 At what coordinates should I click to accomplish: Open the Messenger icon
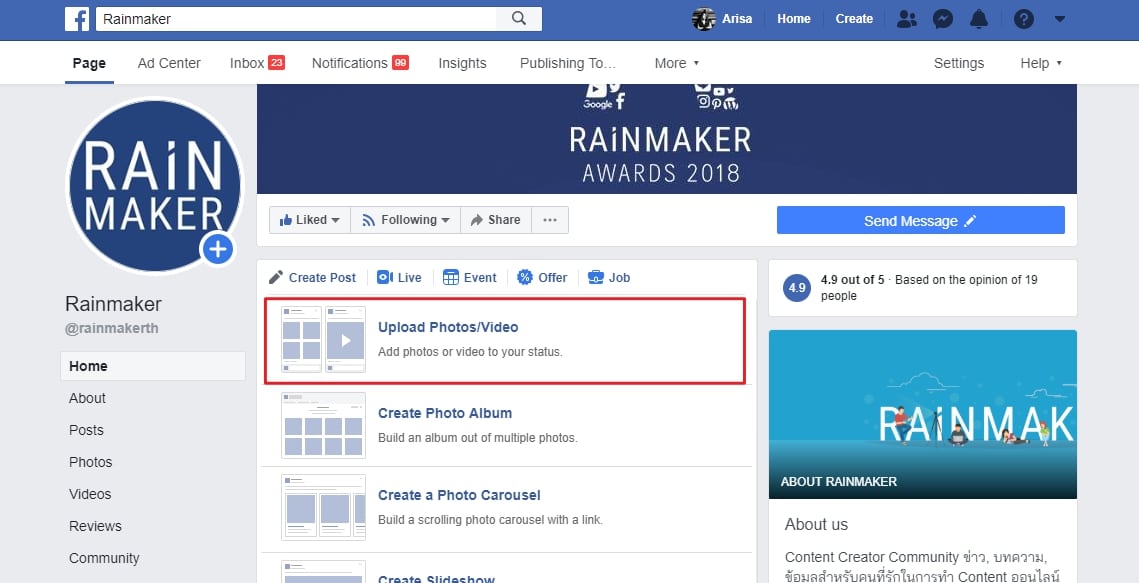pyautogui.click(x=942, y=18)
